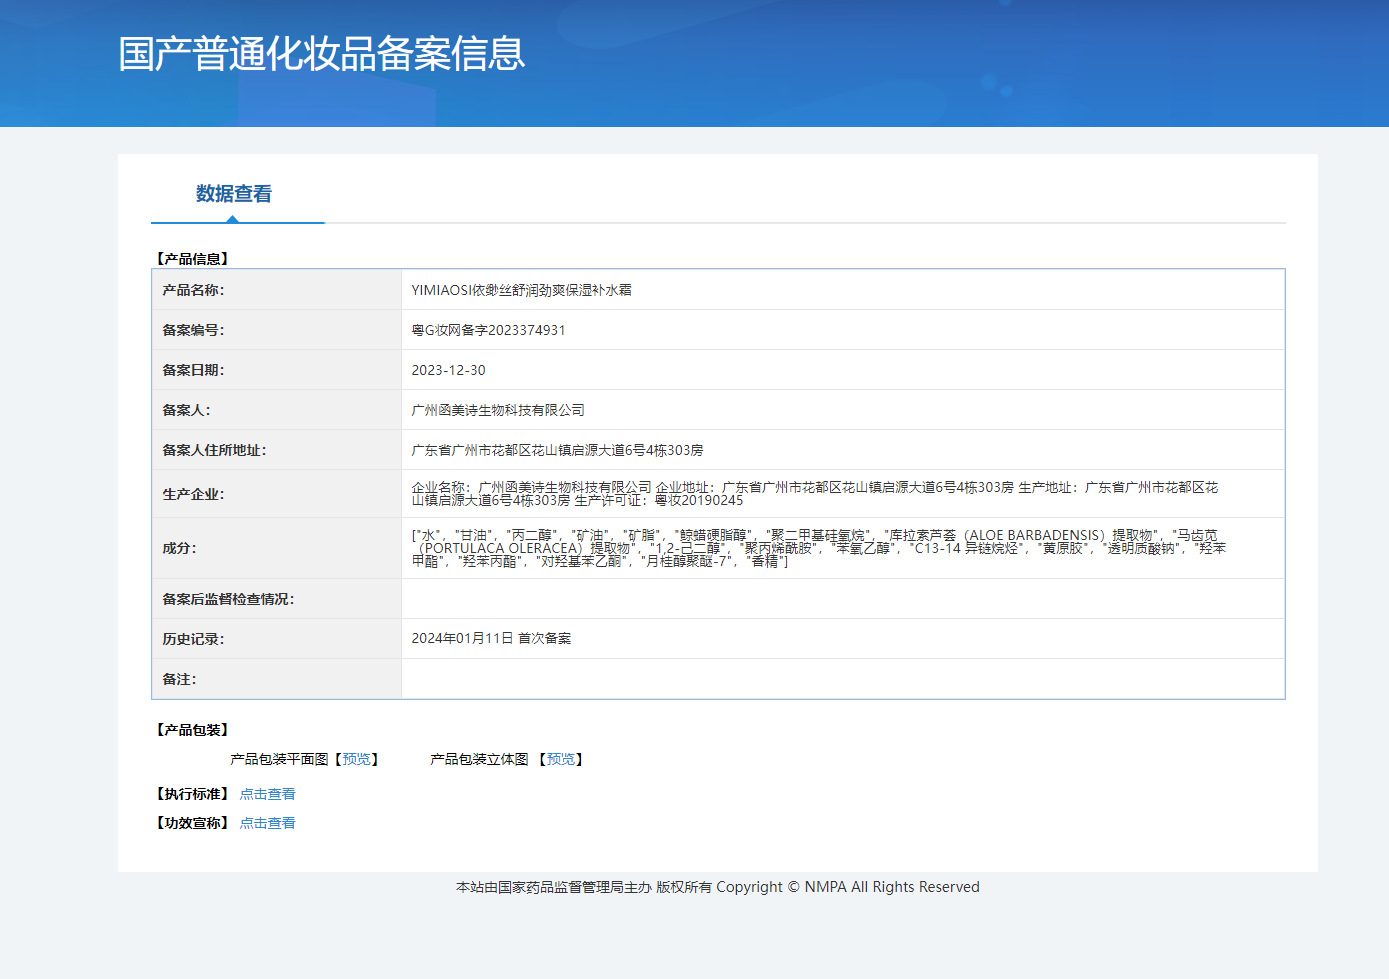Click history record 2024年01月11日 首次备案
1389x979 pixels.
coord(491,638)
